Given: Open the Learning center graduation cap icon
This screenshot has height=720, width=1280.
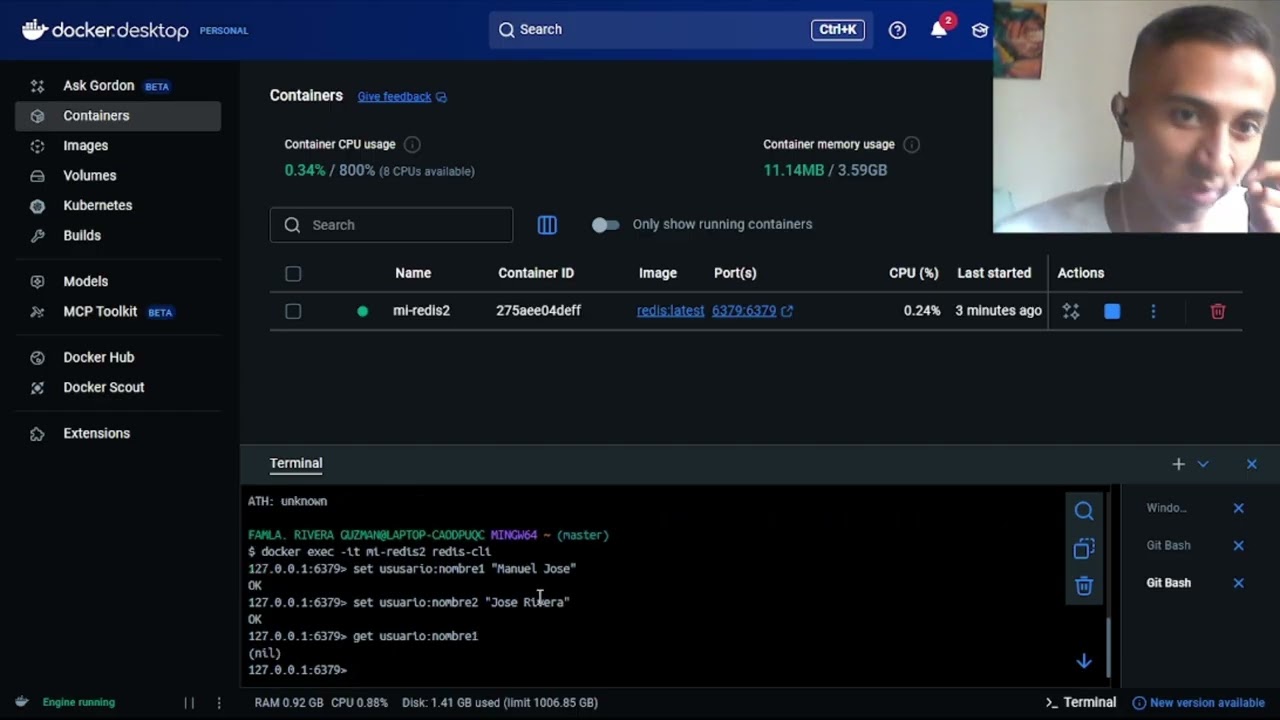Looking at the screenshot, I should (x=980, y=30).
